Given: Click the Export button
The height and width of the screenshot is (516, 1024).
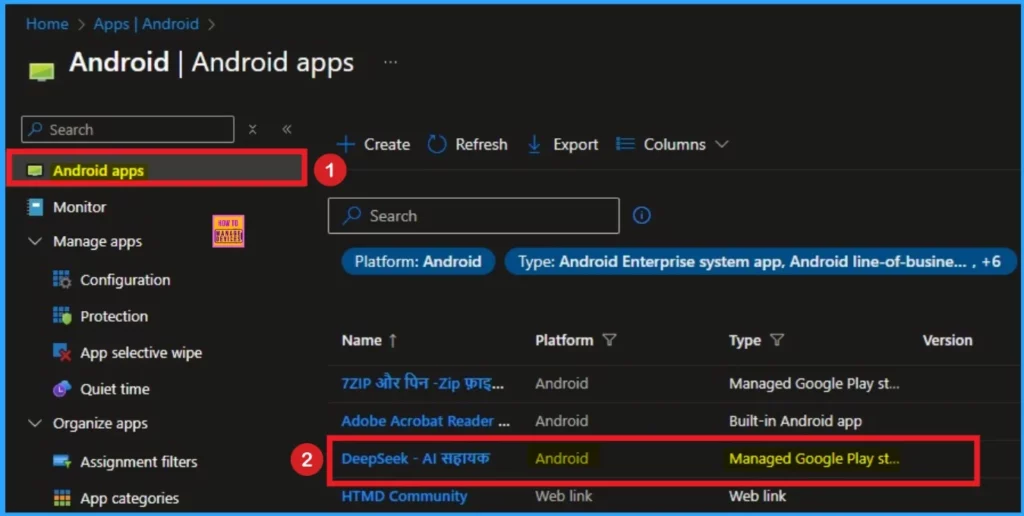Looking at the screenshot, I should coord(563,144).
